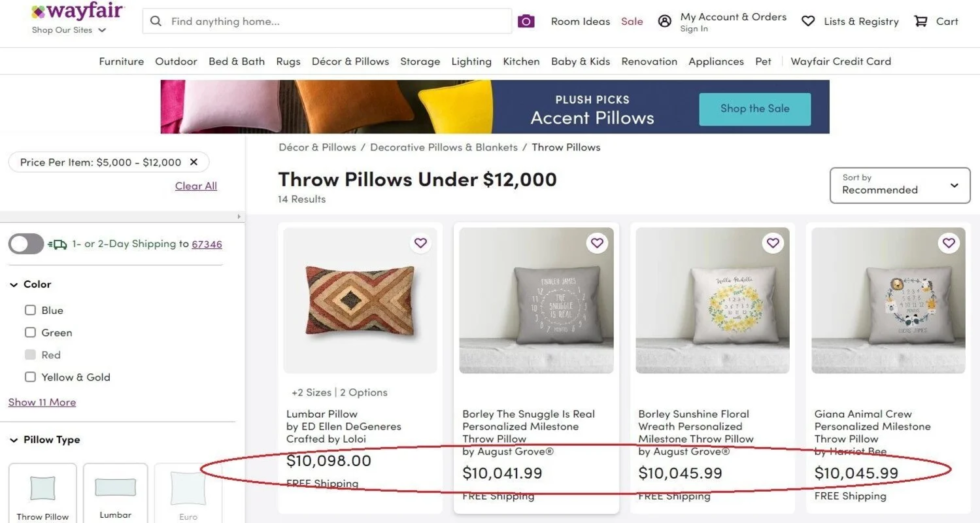Check the Blue color checkbox
The height and width of the screenshot is (523, 980).
pyautogui.click(x=30, y=310)
